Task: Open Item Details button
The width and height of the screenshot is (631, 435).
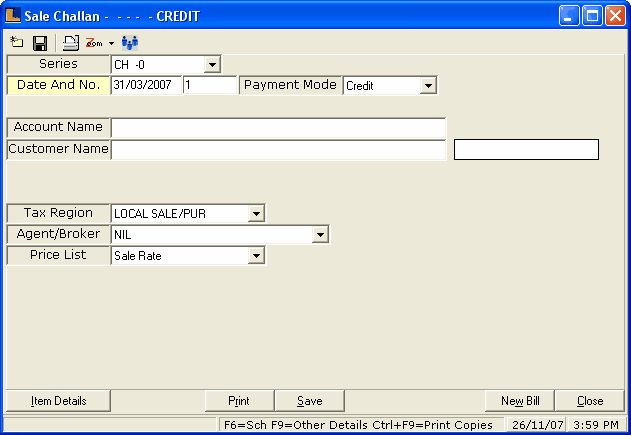Action: coord(58,401)
